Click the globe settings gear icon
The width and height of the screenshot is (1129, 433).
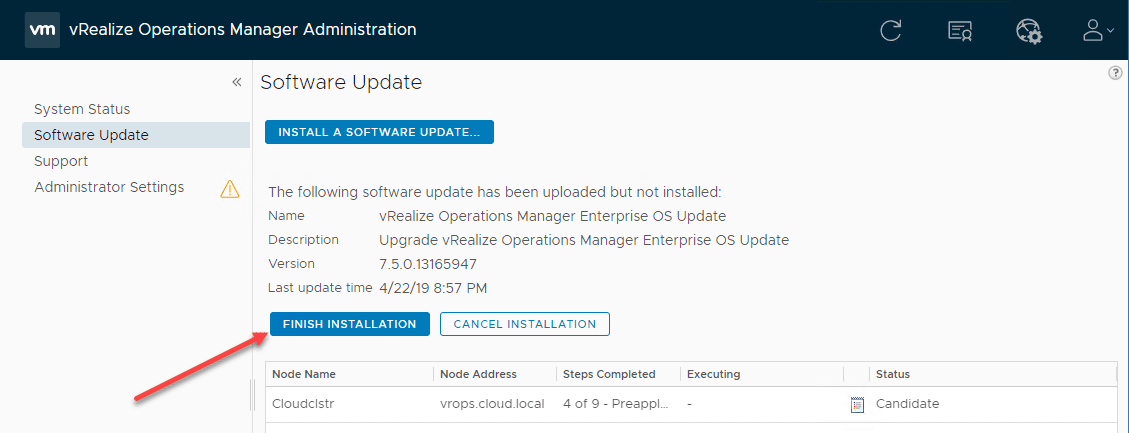click(1029, 31)
